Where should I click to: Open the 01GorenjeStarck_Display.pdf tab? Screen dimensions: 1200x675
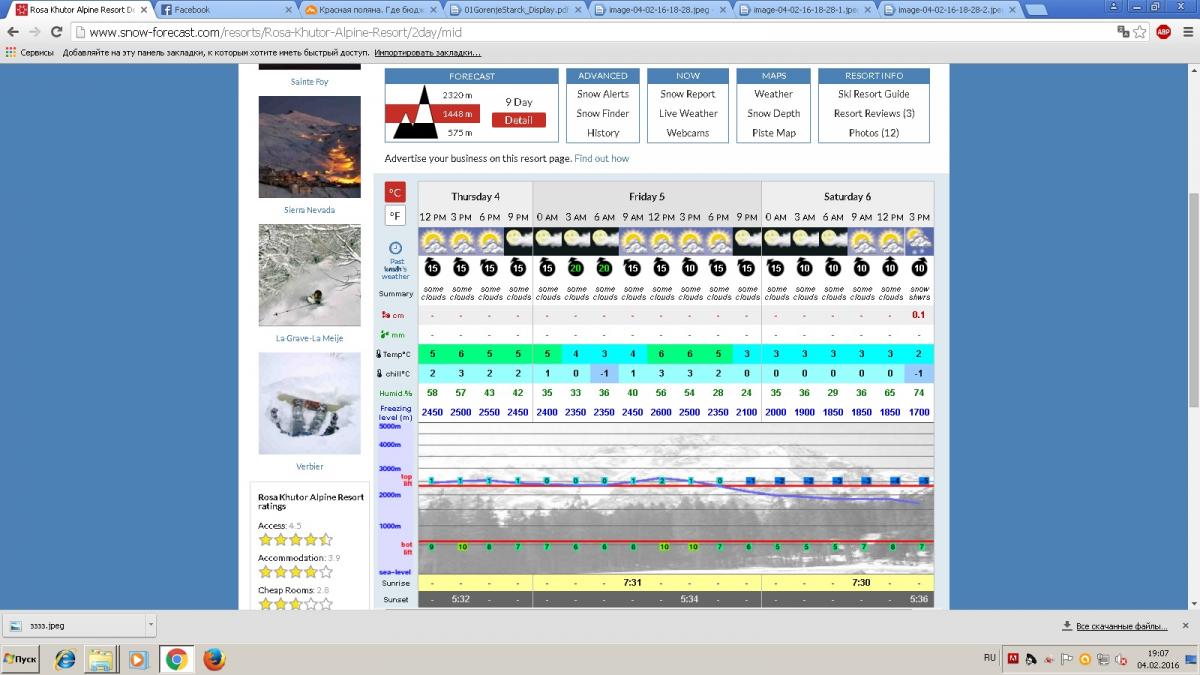coord(516,9)
